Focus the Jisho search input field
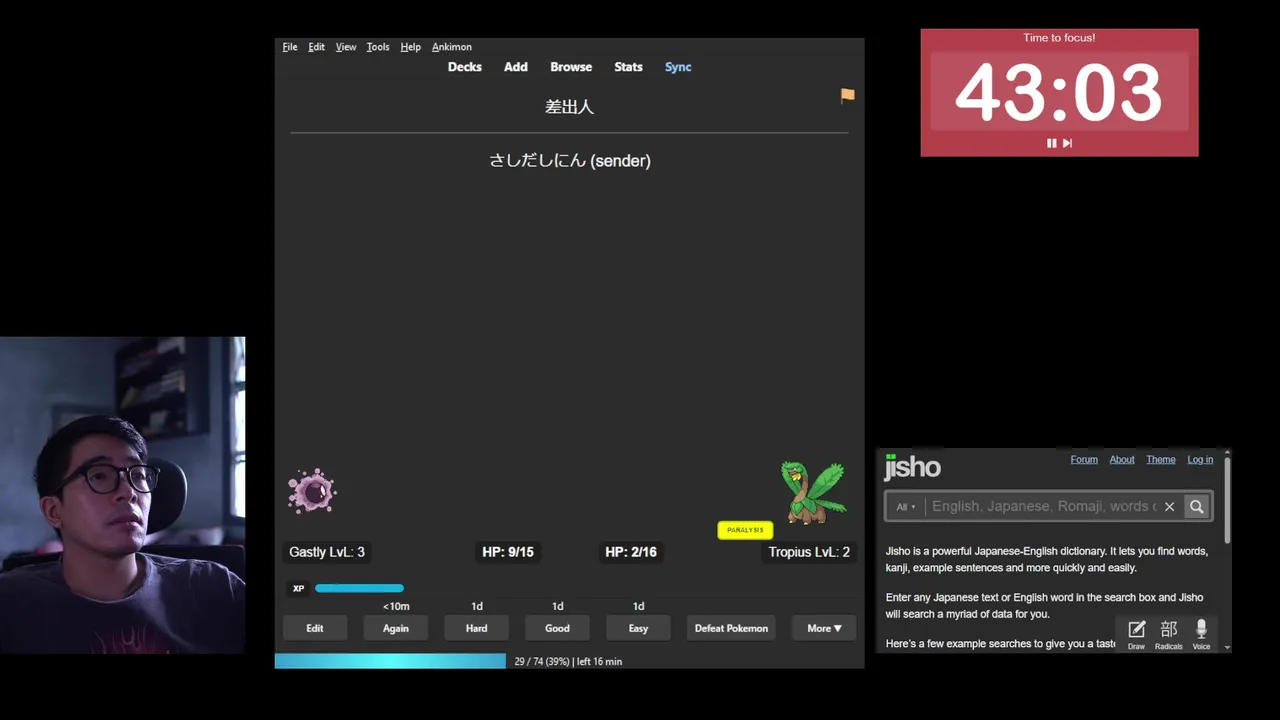This screenshot has width=1280, height=720. point(1043,507)
